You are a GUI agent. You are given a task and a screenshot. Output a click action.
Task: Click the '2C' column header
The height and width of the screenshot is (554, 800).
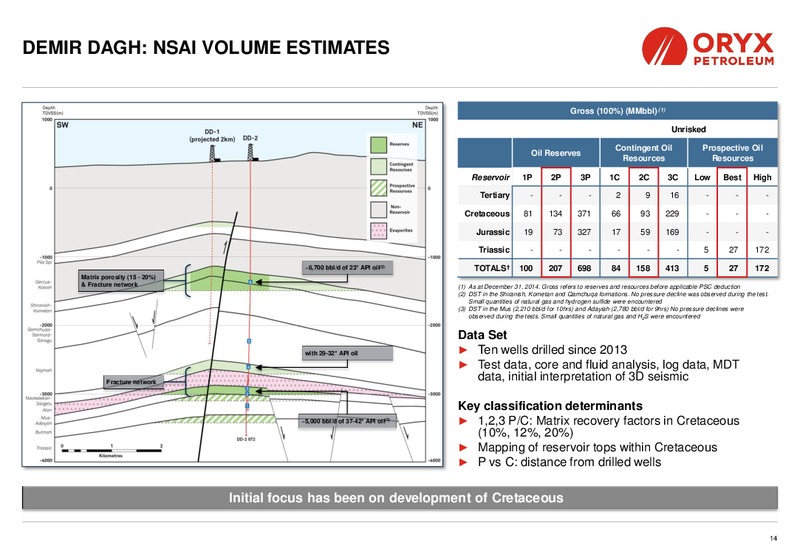tap(644, 177)
